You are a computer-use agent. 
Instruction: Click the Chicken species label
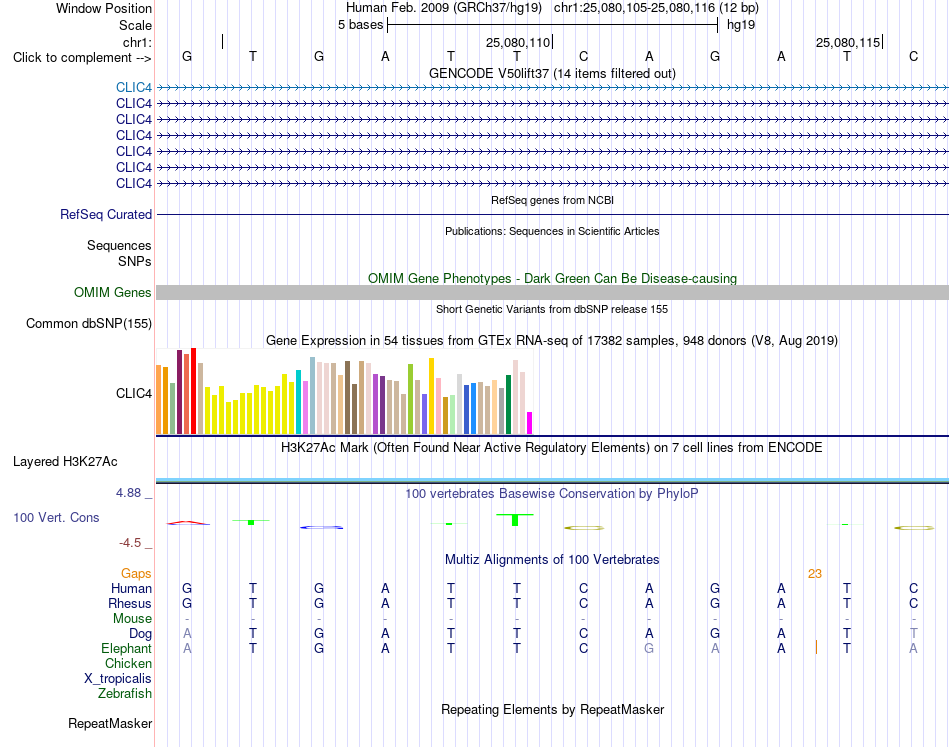coord(128,663)
